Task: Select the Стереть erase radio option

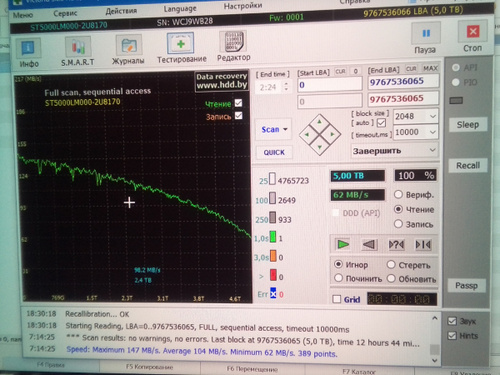Action: pyautogui.click(x=391, y=265)
